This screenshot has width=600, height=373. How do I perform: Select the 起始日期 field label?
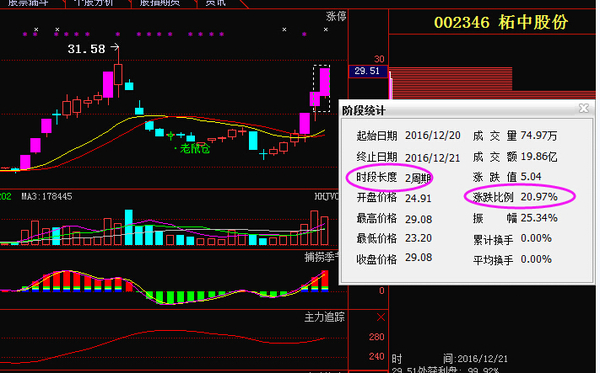tap(377, 135)
